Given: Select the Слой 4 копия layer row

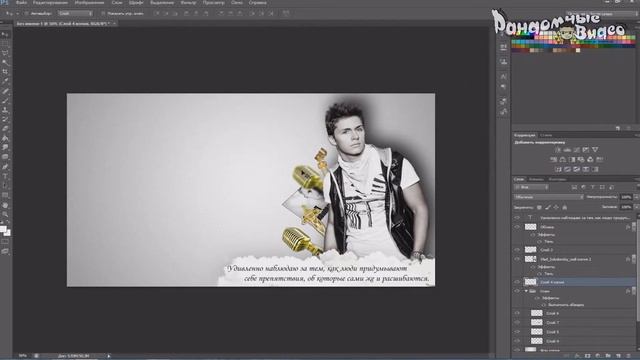Looking at the screenshot, I should (573, 282).
